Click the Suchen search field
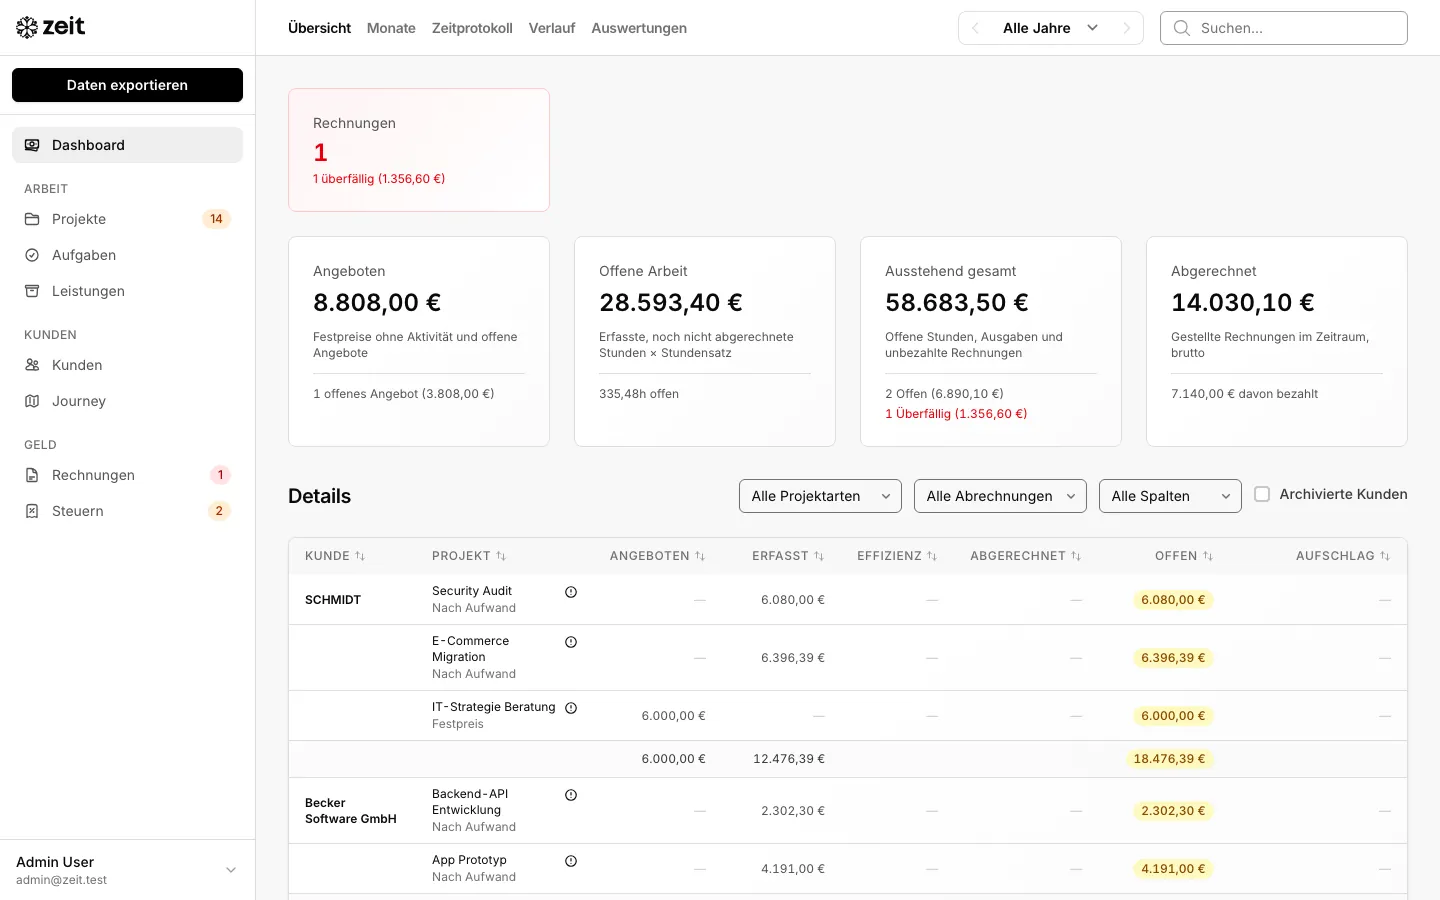The width and height of the screenshot is (1440, 900). click(x=1284, y=28)
